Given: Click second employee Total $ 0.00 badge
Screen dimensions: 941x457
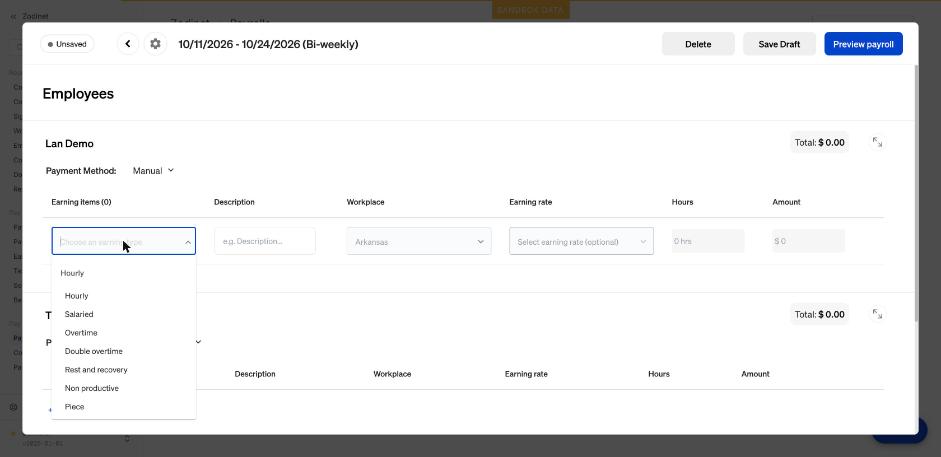Looking at the screenshot, I should (x=819, y=314).
